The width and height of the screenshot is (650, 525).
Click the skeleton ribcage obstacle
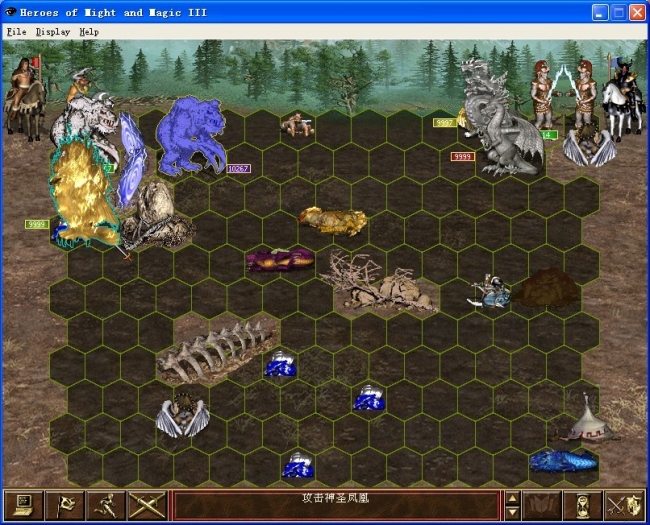[218, 352]
